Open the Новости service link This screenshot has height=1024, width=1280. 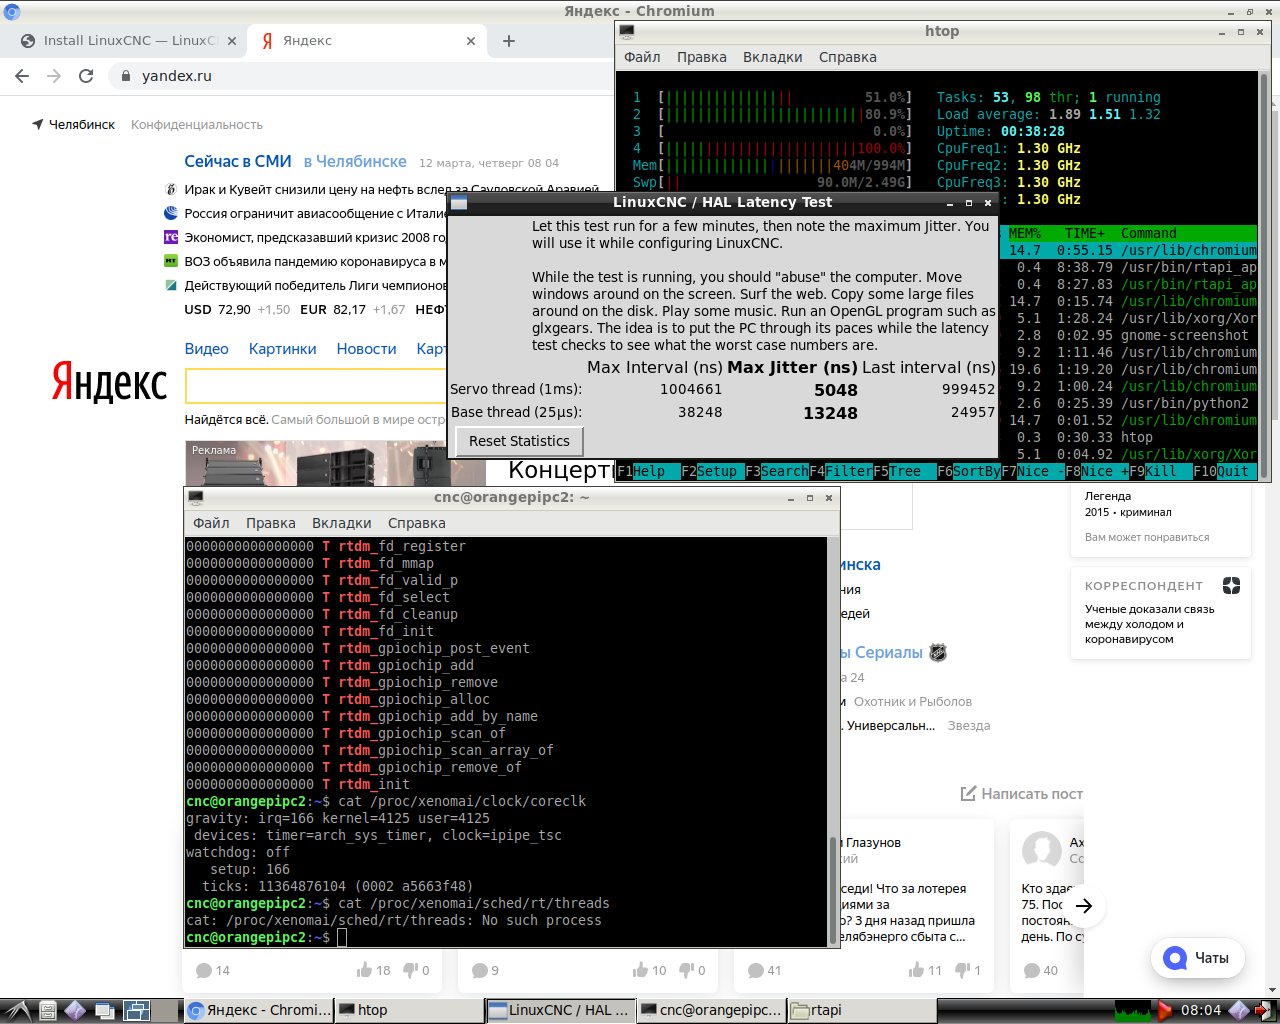pyautogui.click(x=366, y=349)
